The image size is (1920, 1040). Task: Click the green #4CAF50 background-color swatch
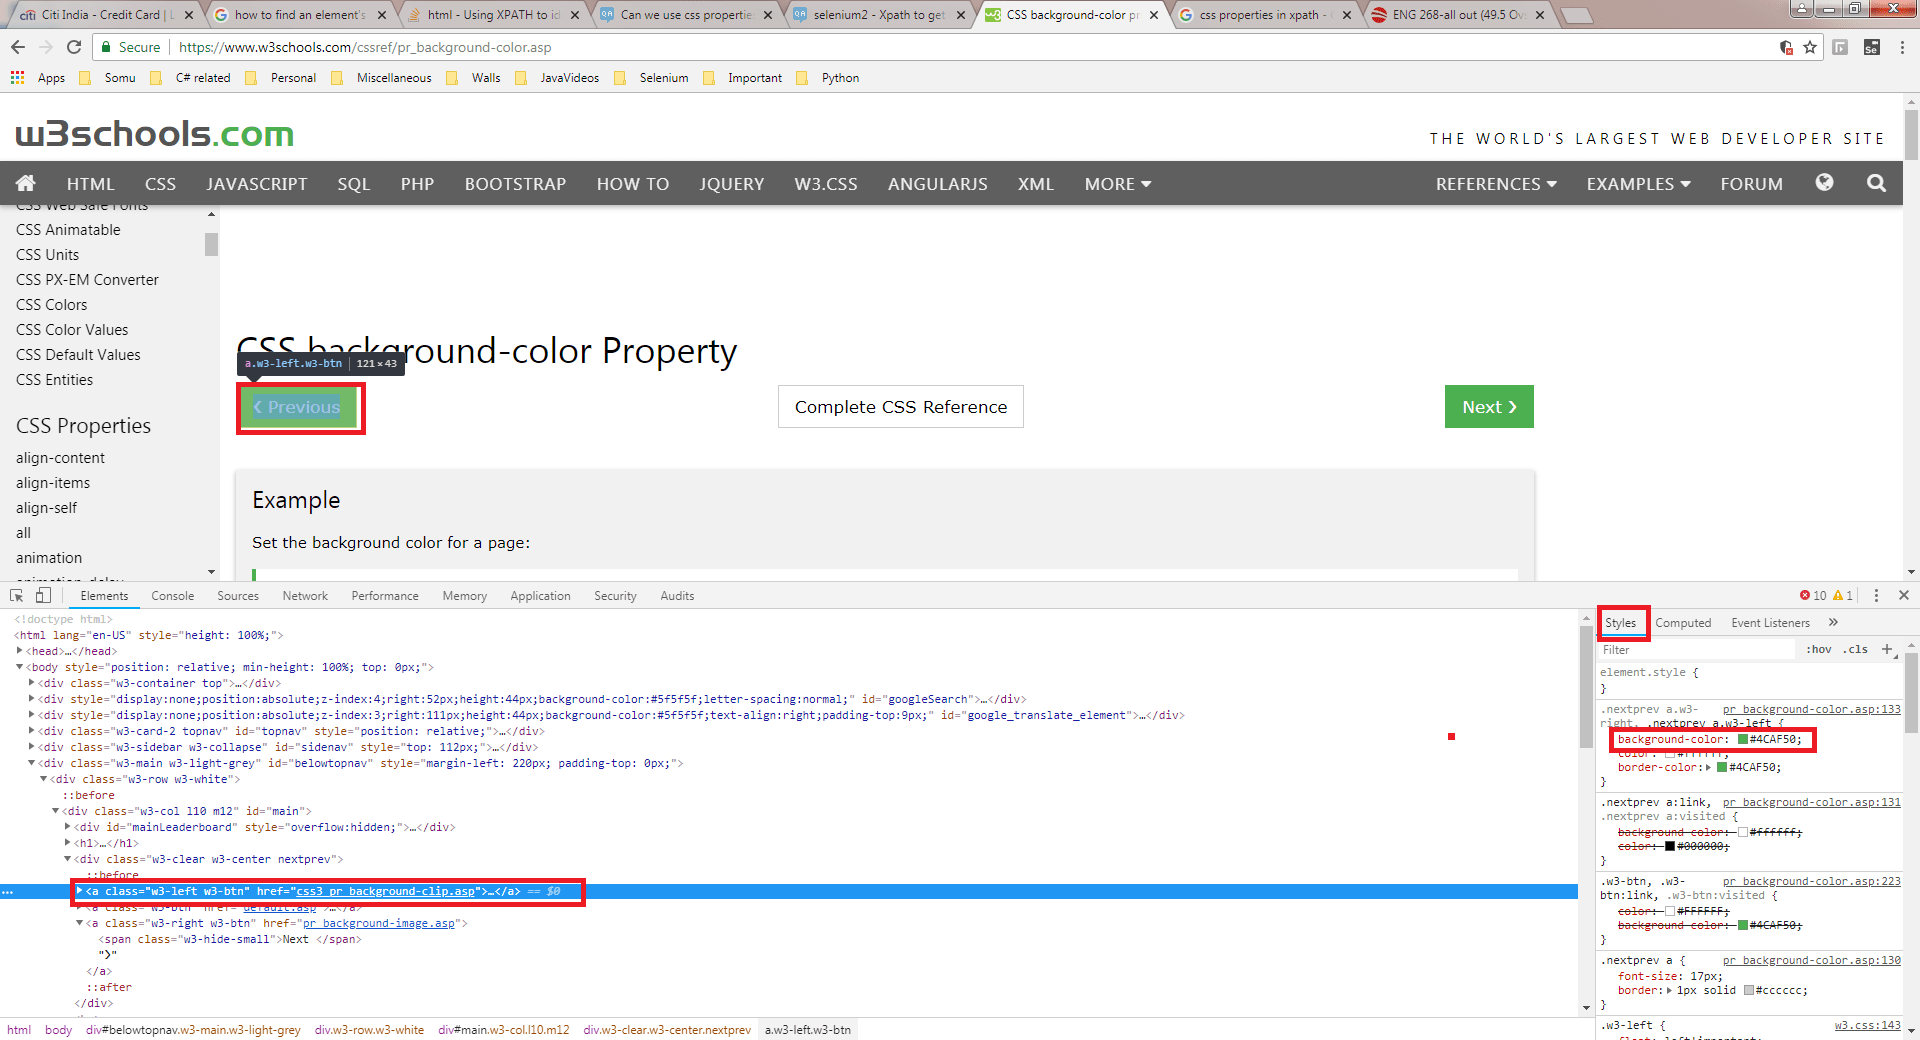click(x=1741, y=740)
